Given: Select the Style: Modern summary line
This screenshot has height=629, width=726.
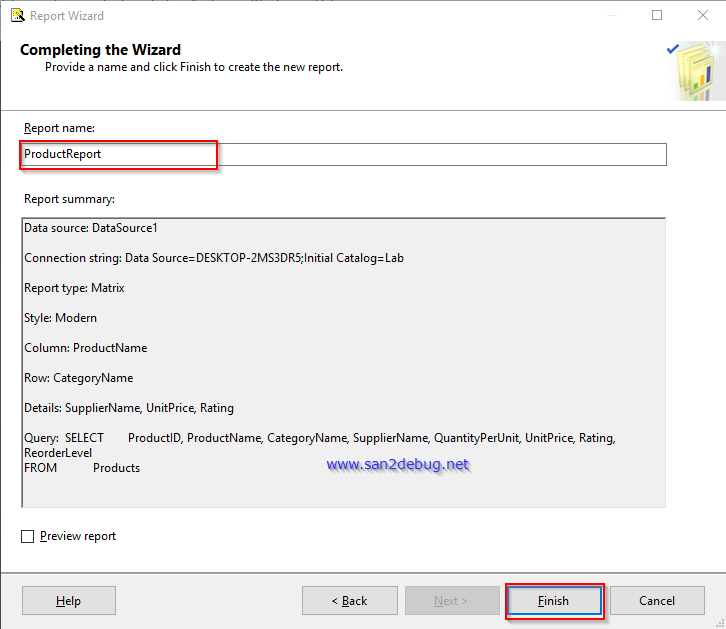Looking at the screenshot, I should tap(61, 318).
